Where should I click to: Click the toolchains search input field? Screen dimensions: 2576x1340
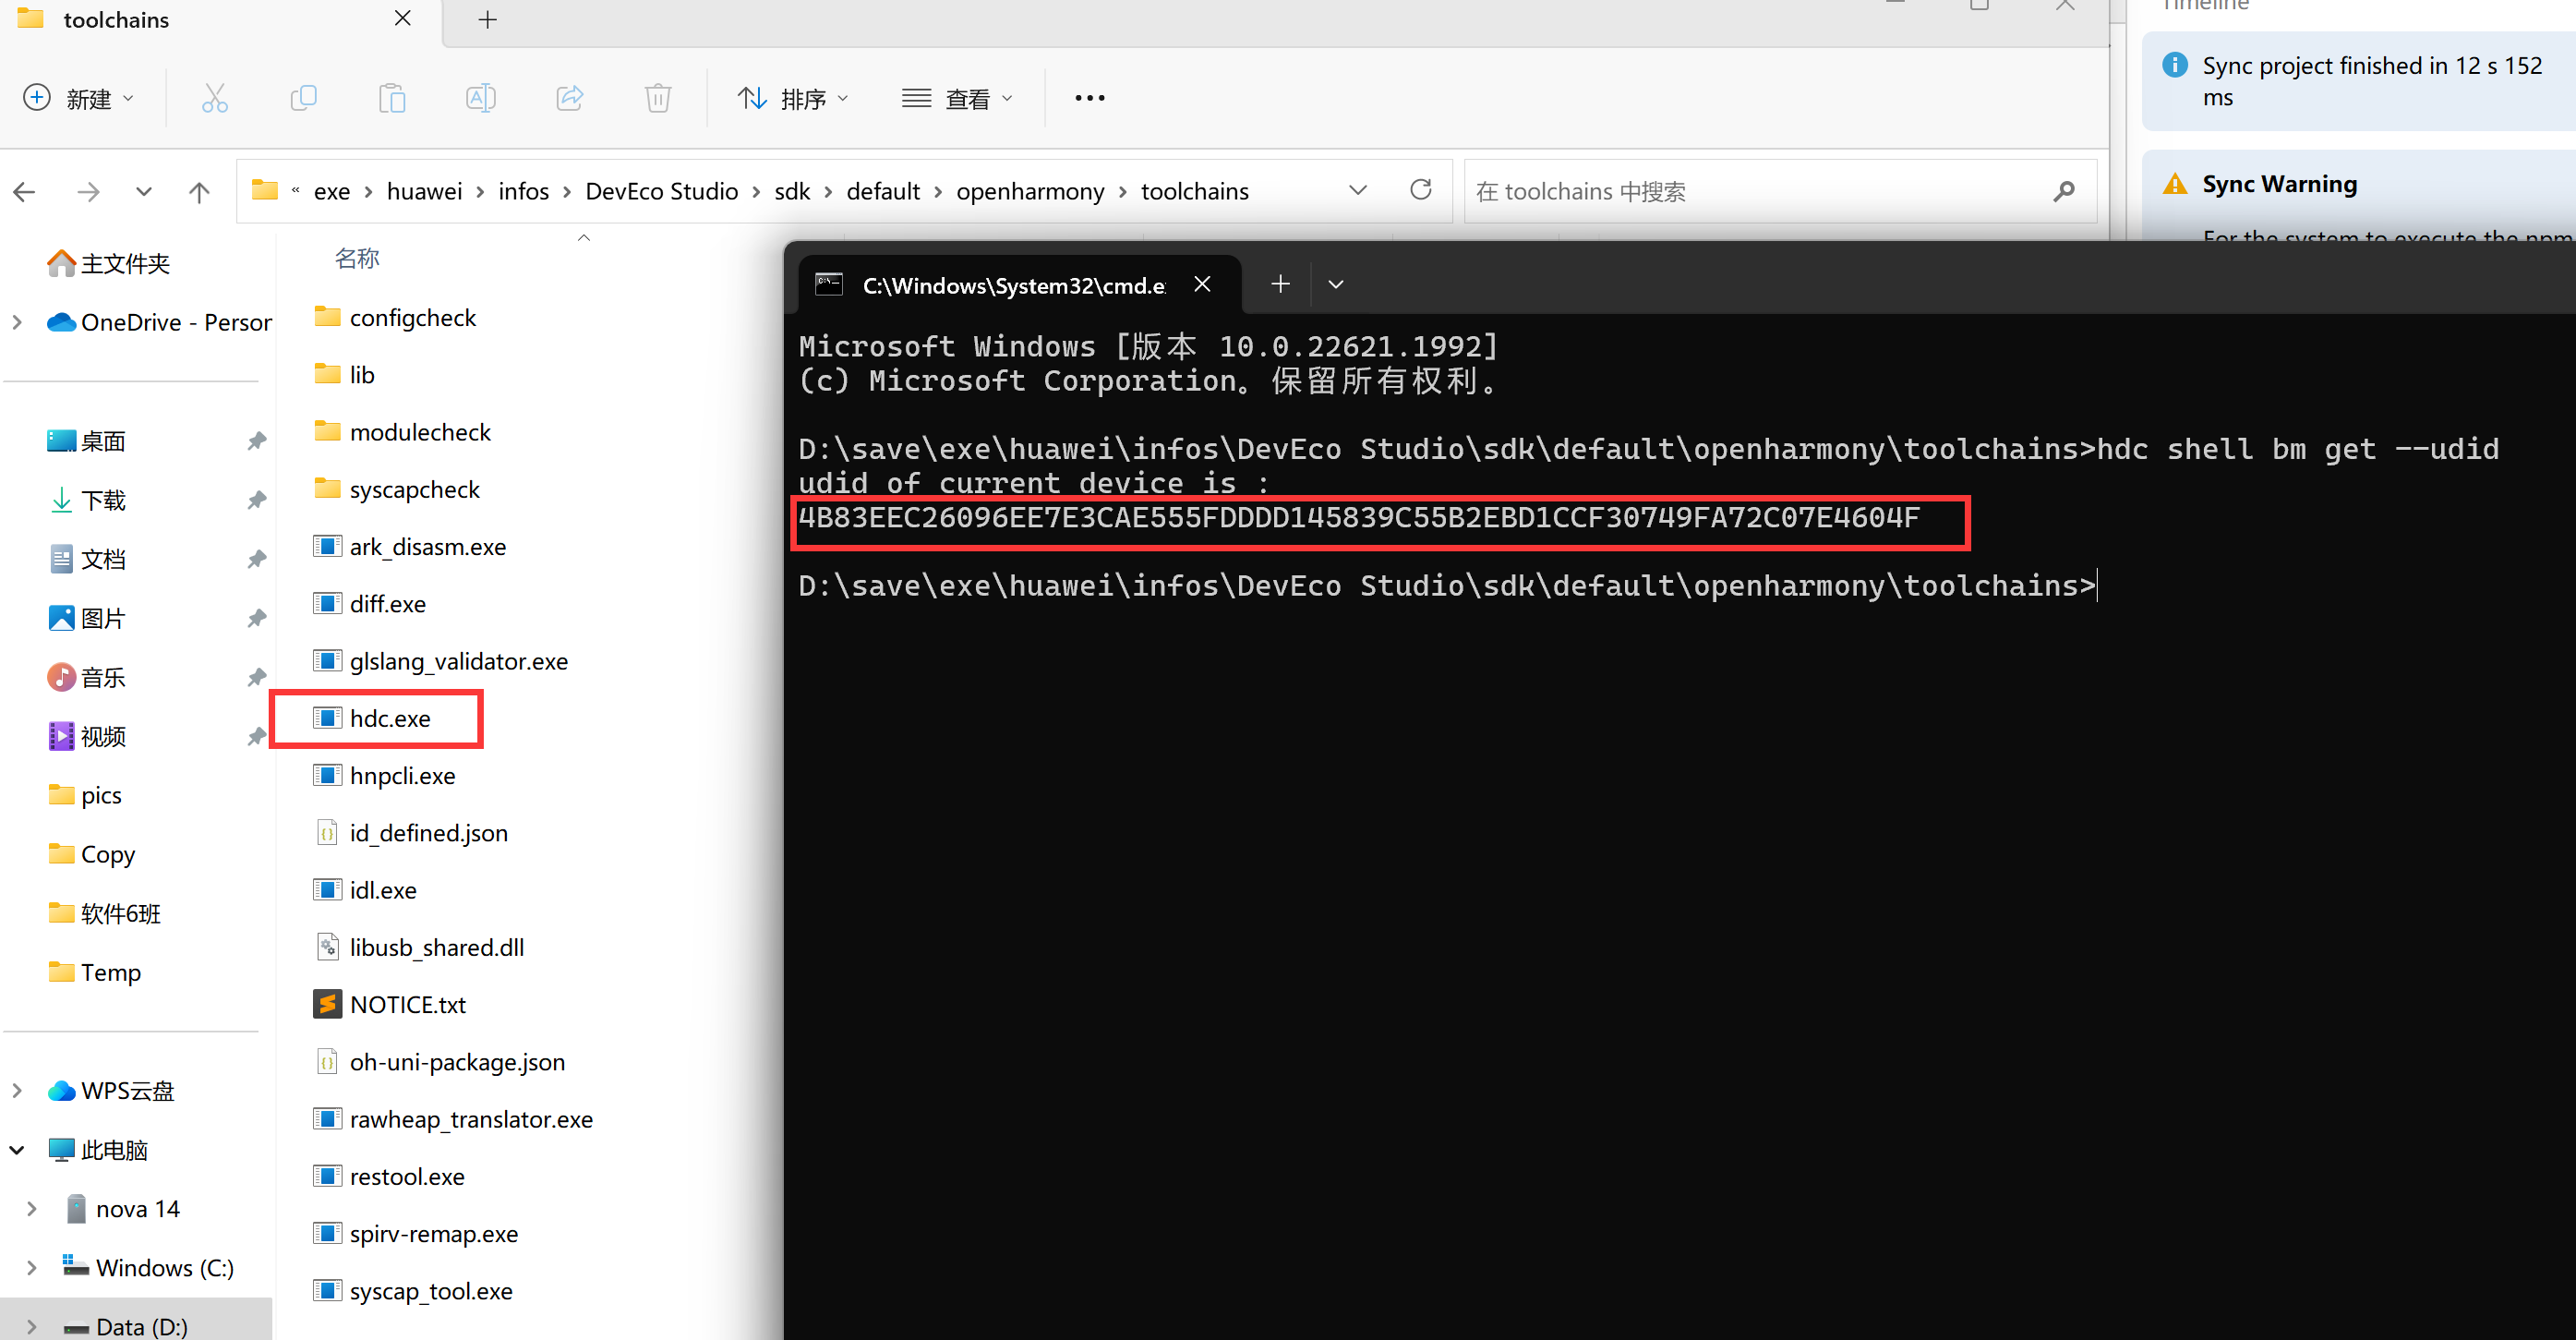[1750, 191]
